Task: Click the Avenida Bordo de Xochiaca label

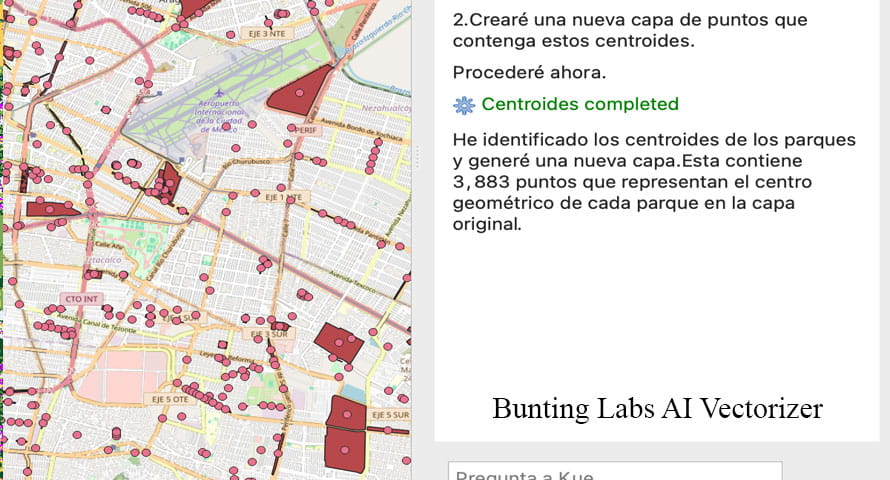Action: point(362,129)
